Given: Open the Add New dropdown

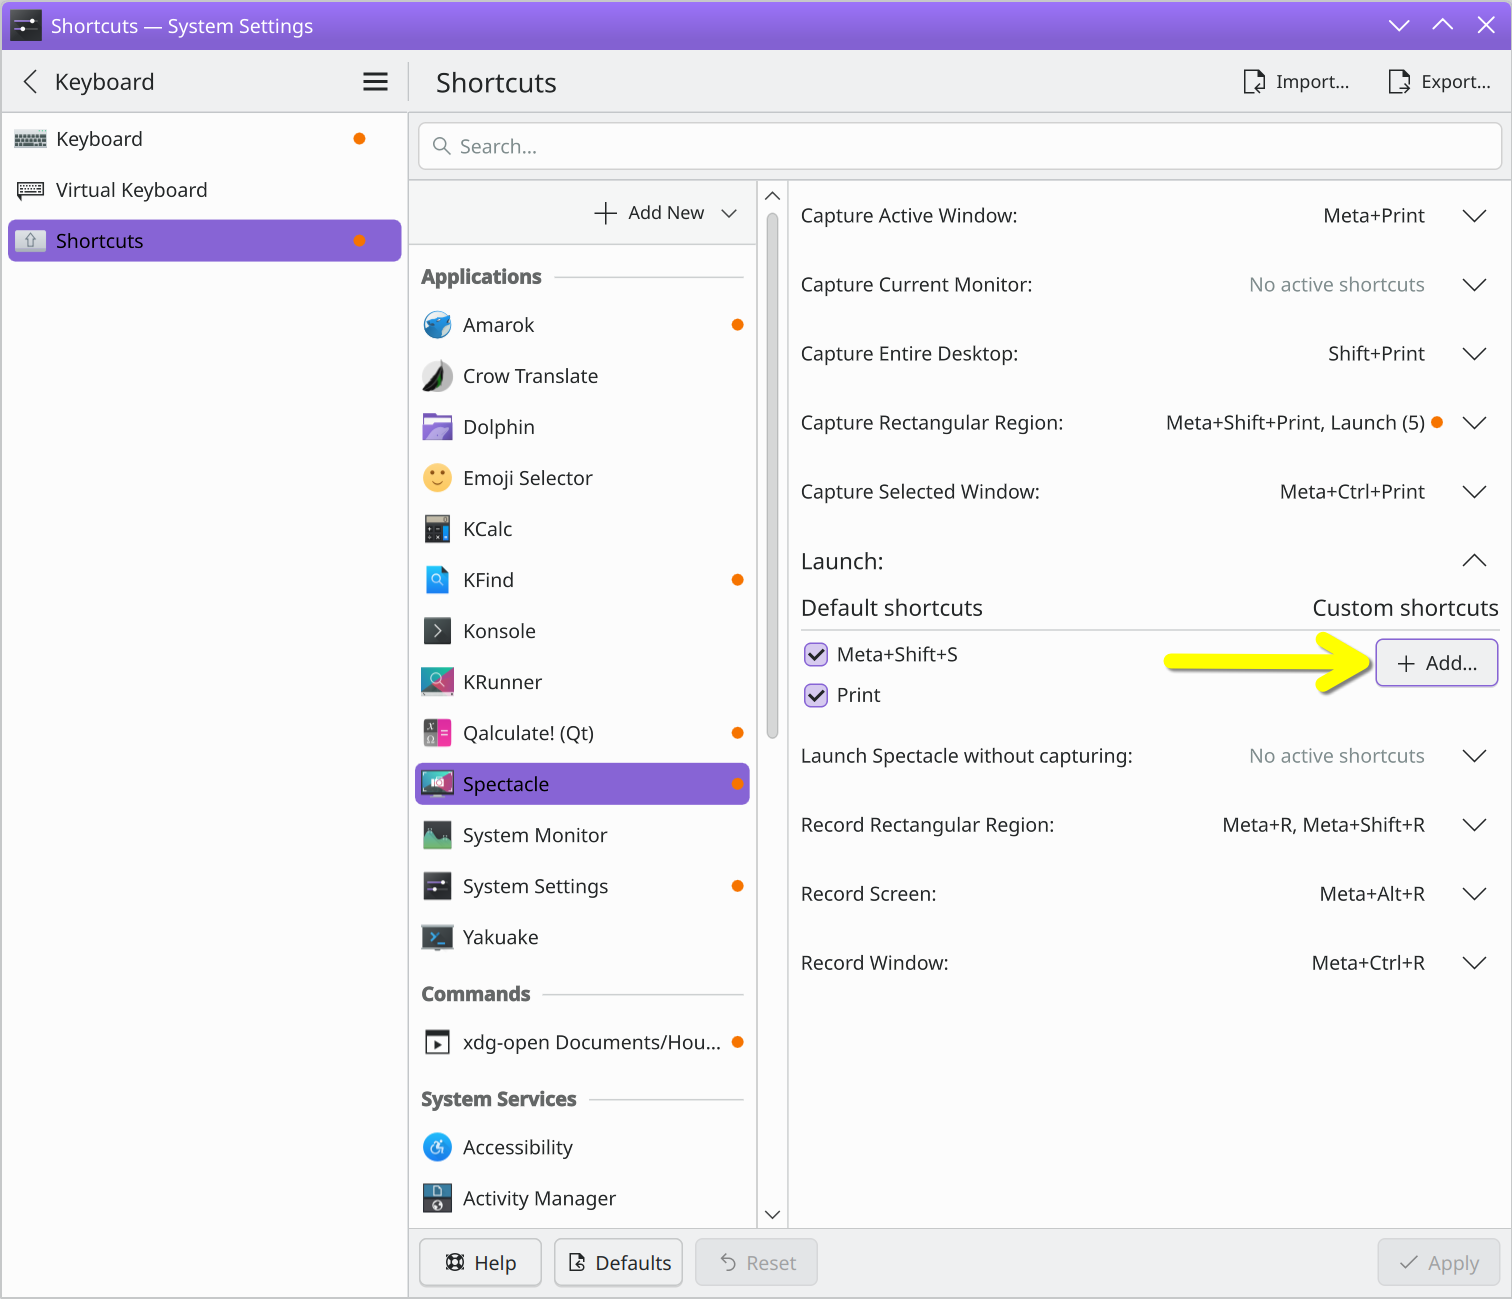Looking at the screenshot, I should [666, 213].
